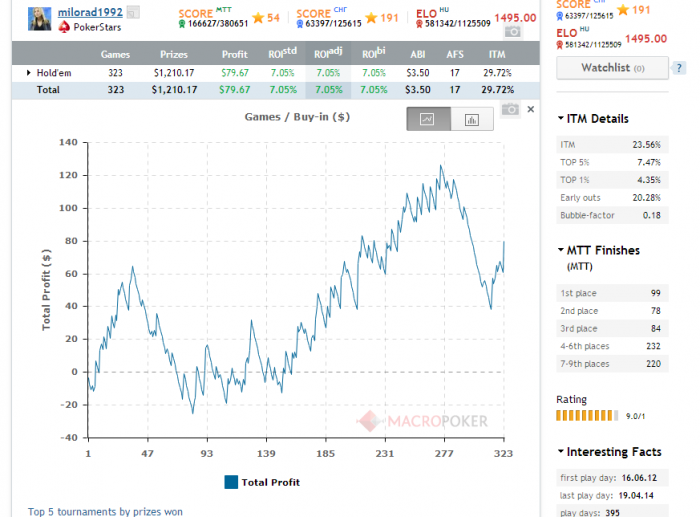Expand the Hold'em row triangle
Image resolution: width=700 pixels, height=517 pixels.
click(x=29, y=73)
